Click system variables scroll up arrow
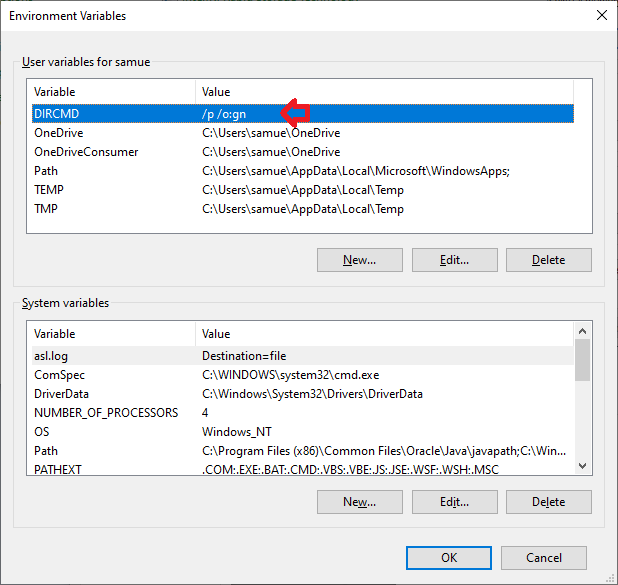The image size is (618, 585). (x=583, y=331)
